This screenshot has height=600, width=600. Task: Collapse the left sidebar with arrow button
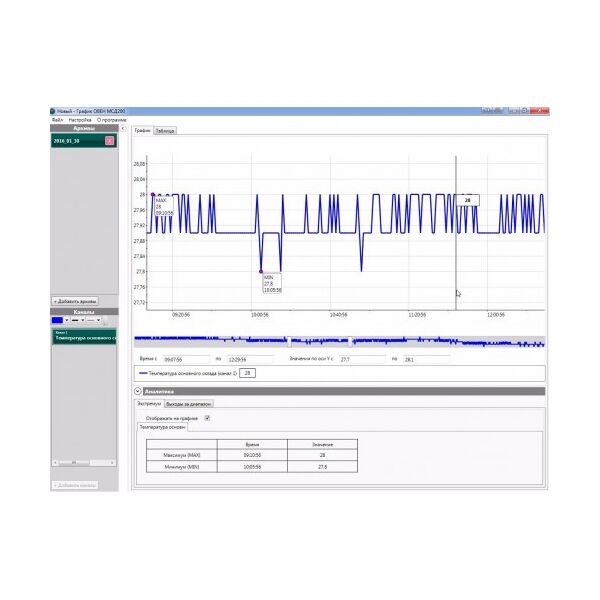[x=123, y=129]
